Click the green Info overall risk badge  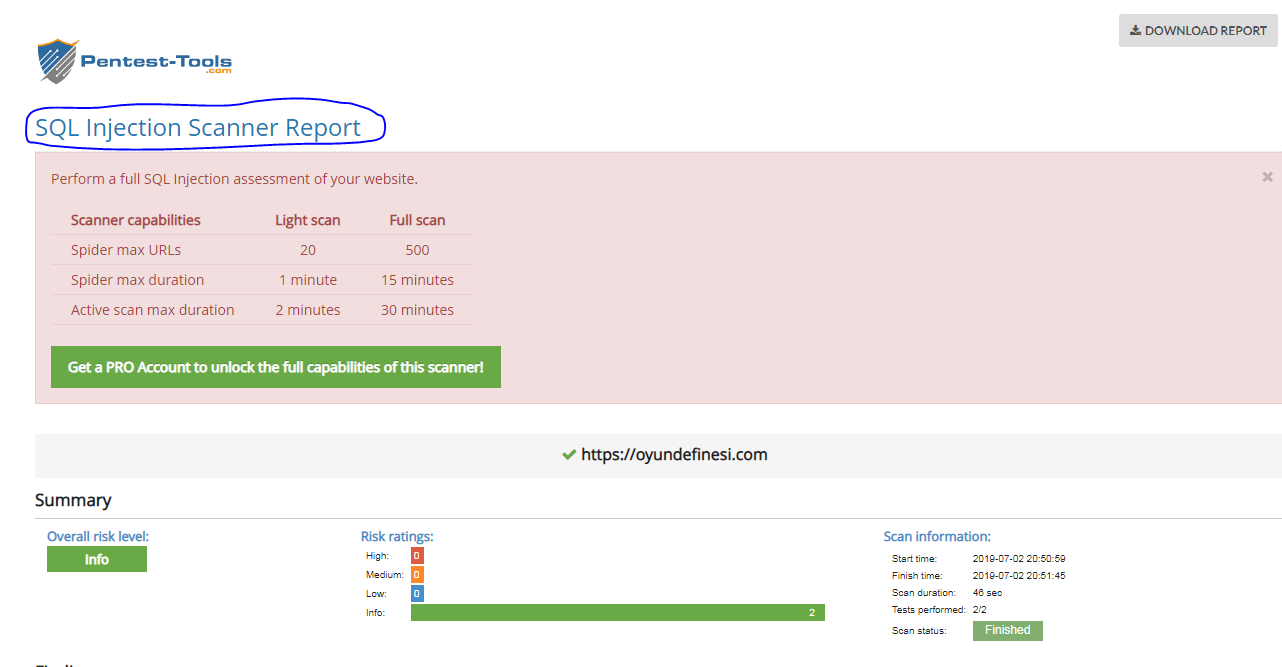pos(97,559)
